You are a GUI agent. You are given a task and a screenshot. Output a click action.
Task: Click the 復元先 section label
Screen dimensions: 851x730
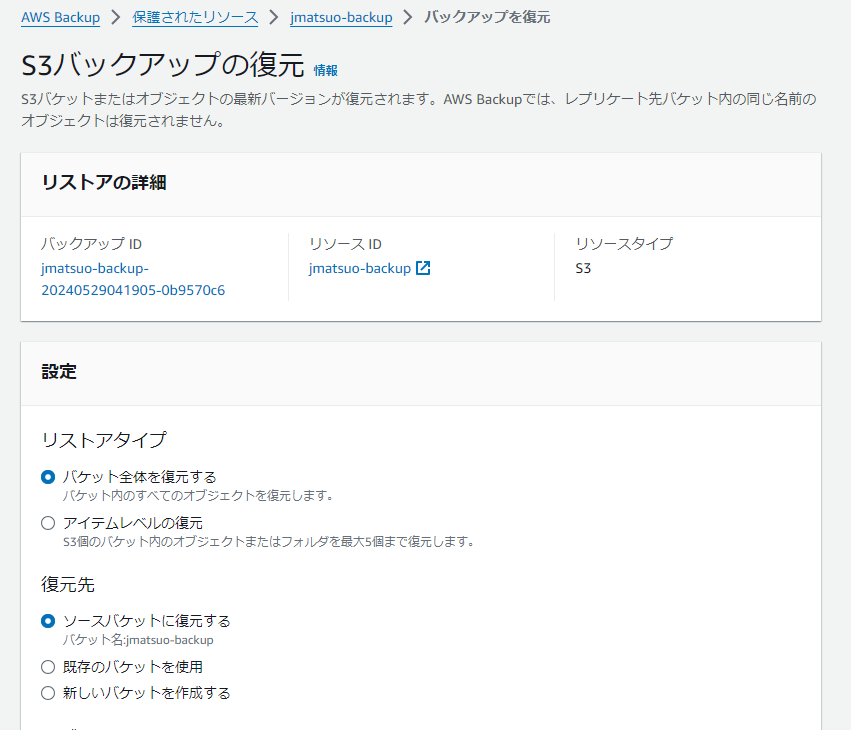coord(68,585)
